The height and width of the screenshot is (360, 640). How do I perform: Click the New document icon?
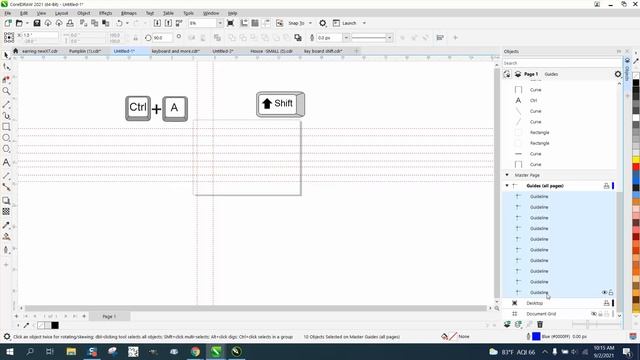pos(8,23)
